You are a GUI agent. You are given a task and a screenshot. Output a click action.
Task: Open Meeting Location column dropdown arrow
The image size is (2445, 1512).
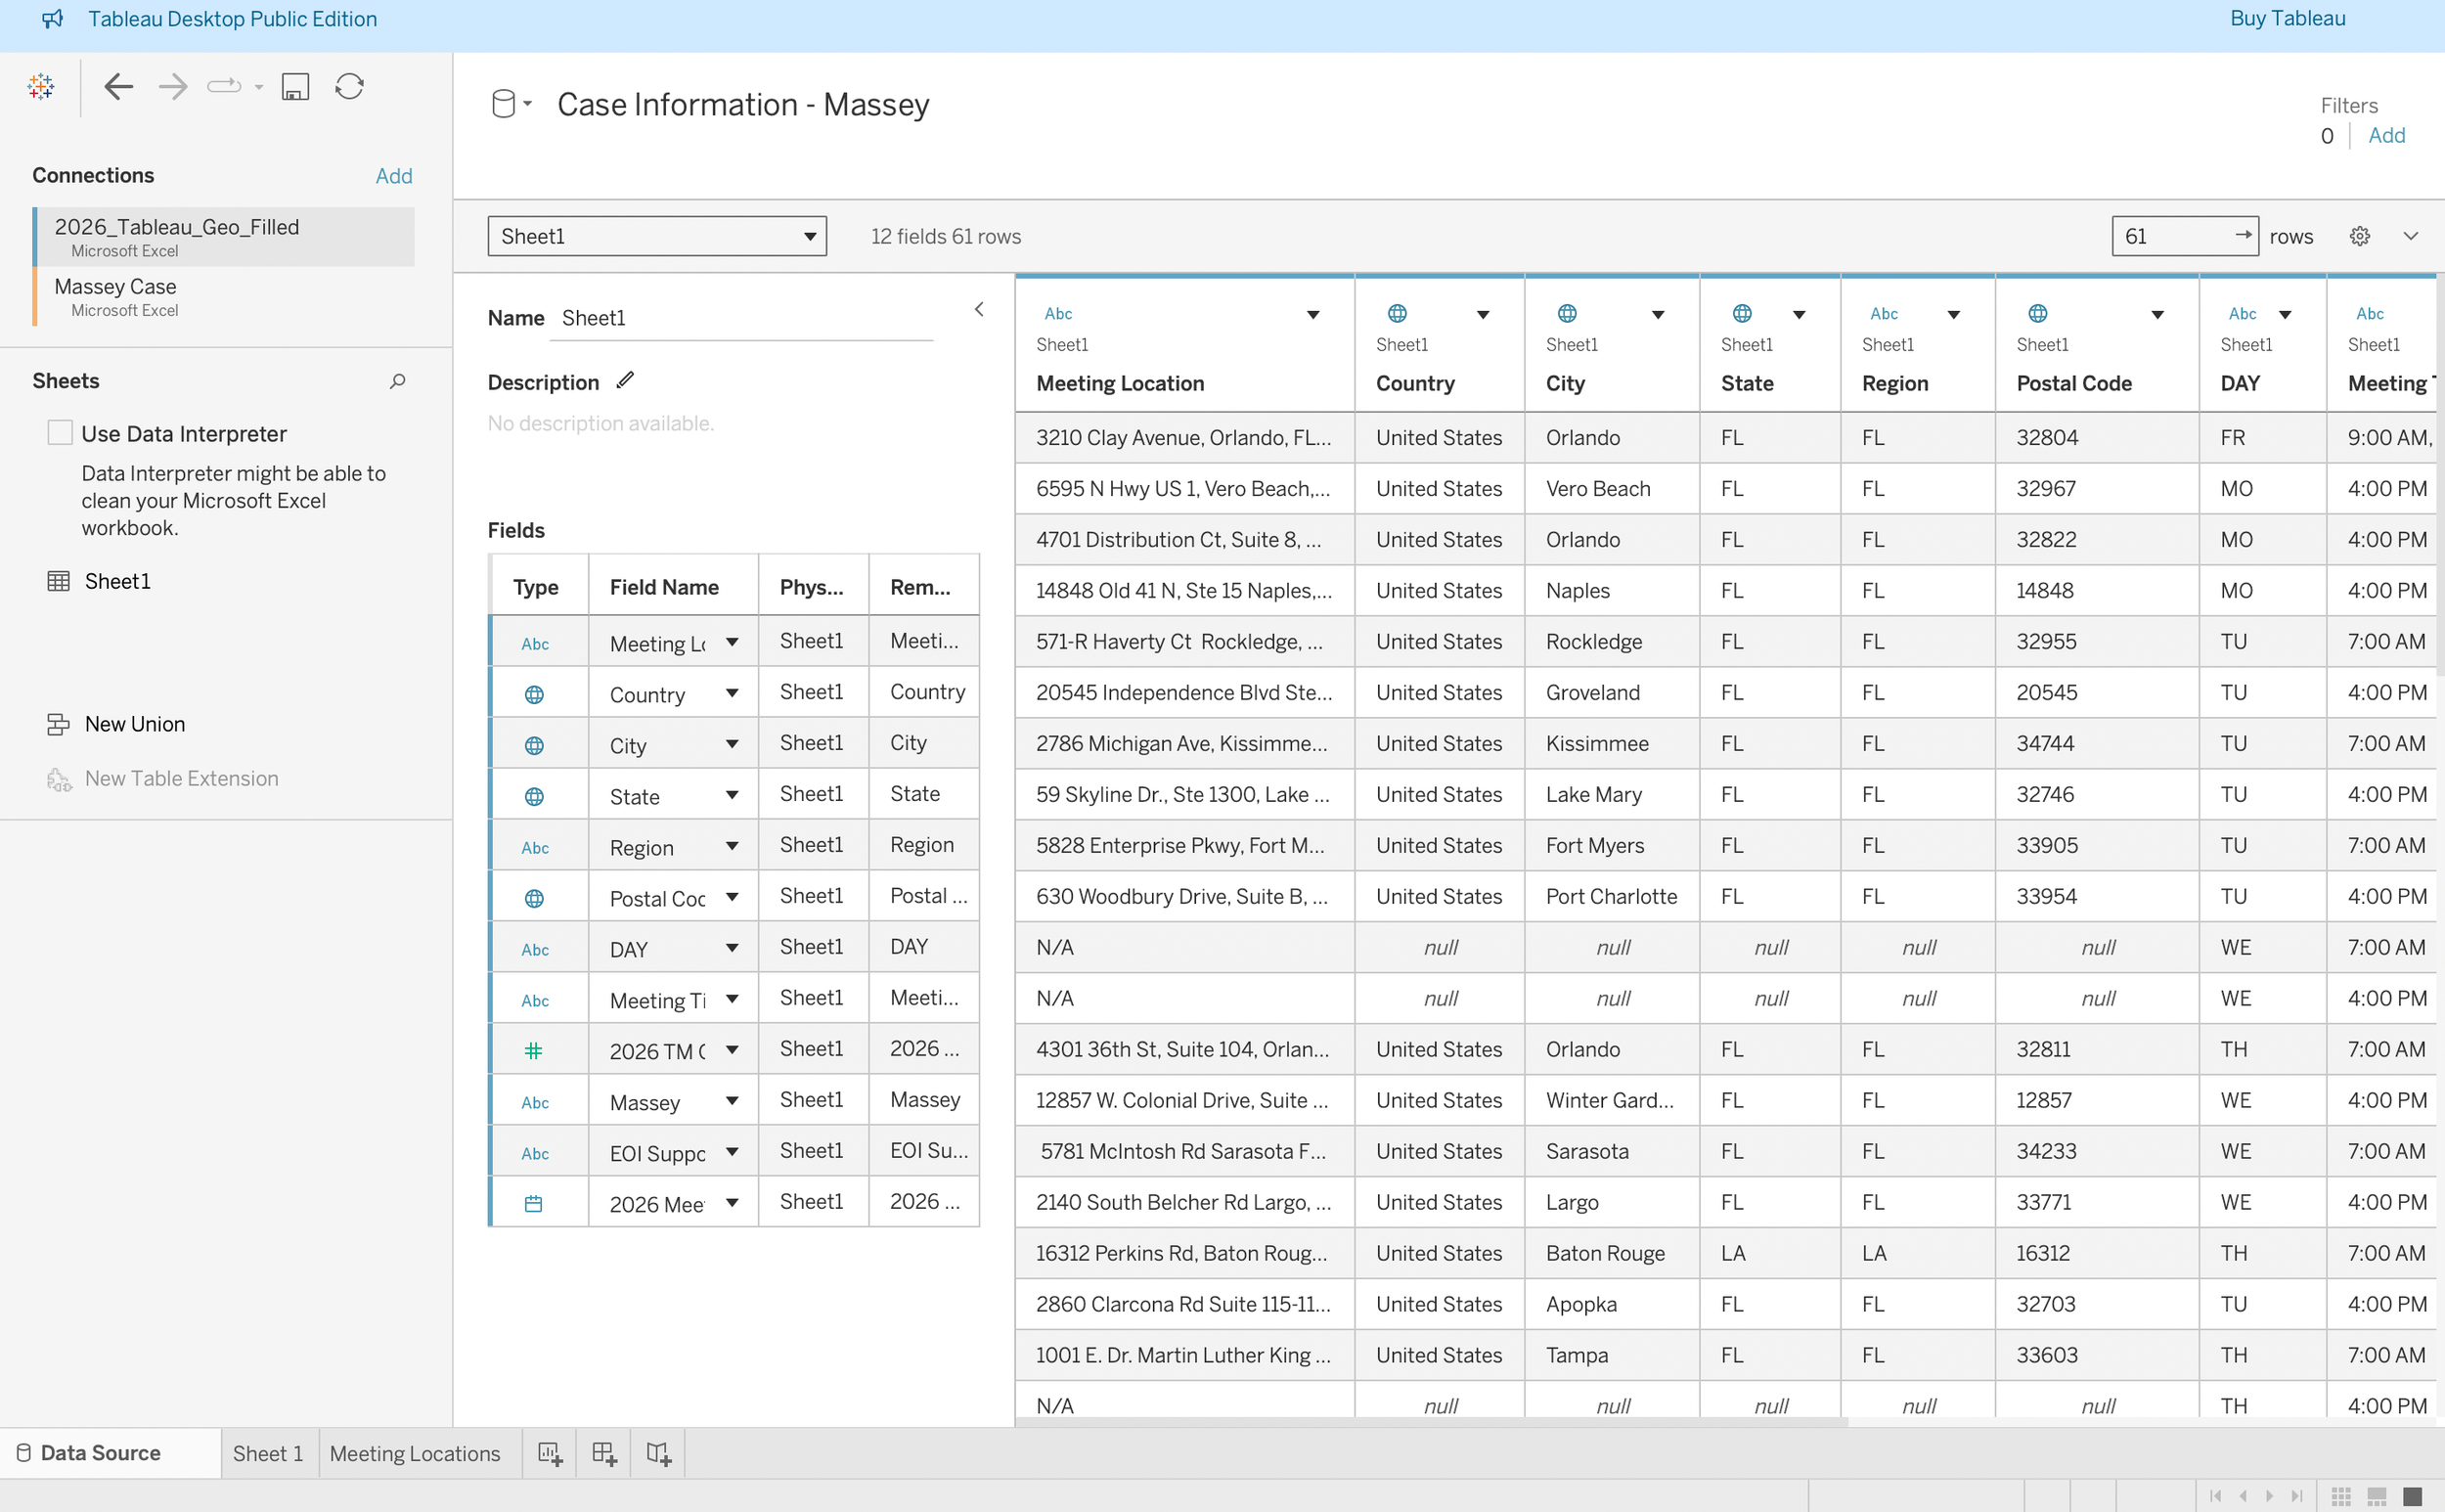1312,315
